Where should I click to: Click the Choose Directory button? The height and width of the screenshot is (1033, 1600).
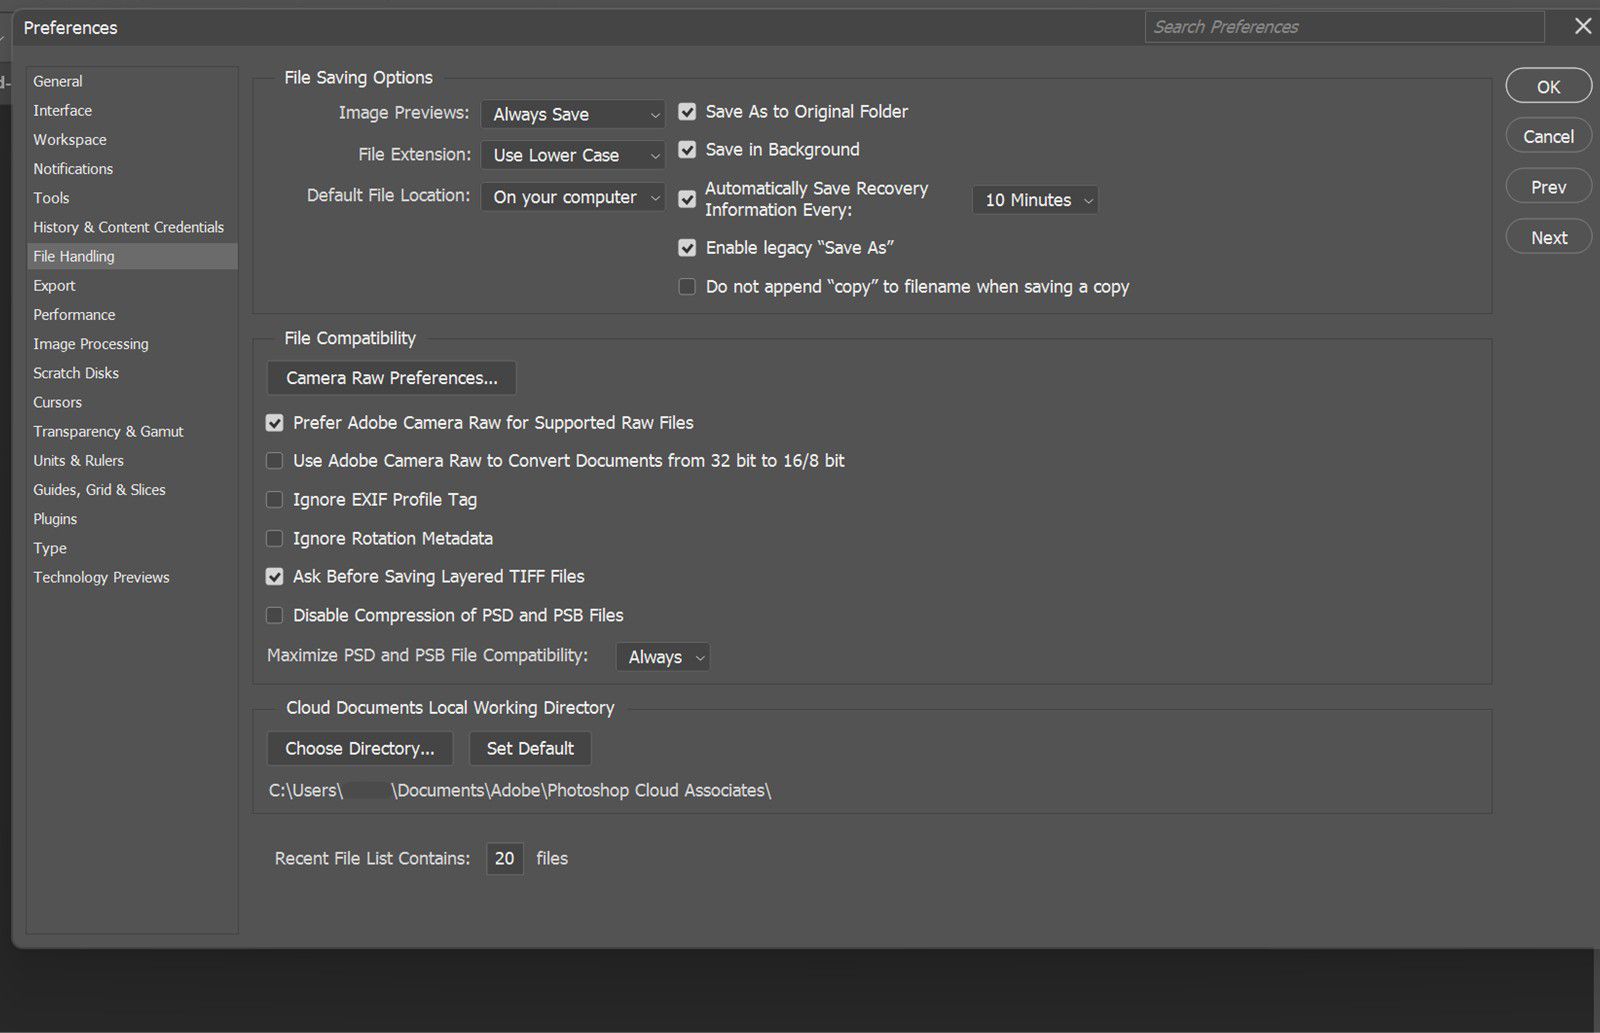(x=359, y=748)
